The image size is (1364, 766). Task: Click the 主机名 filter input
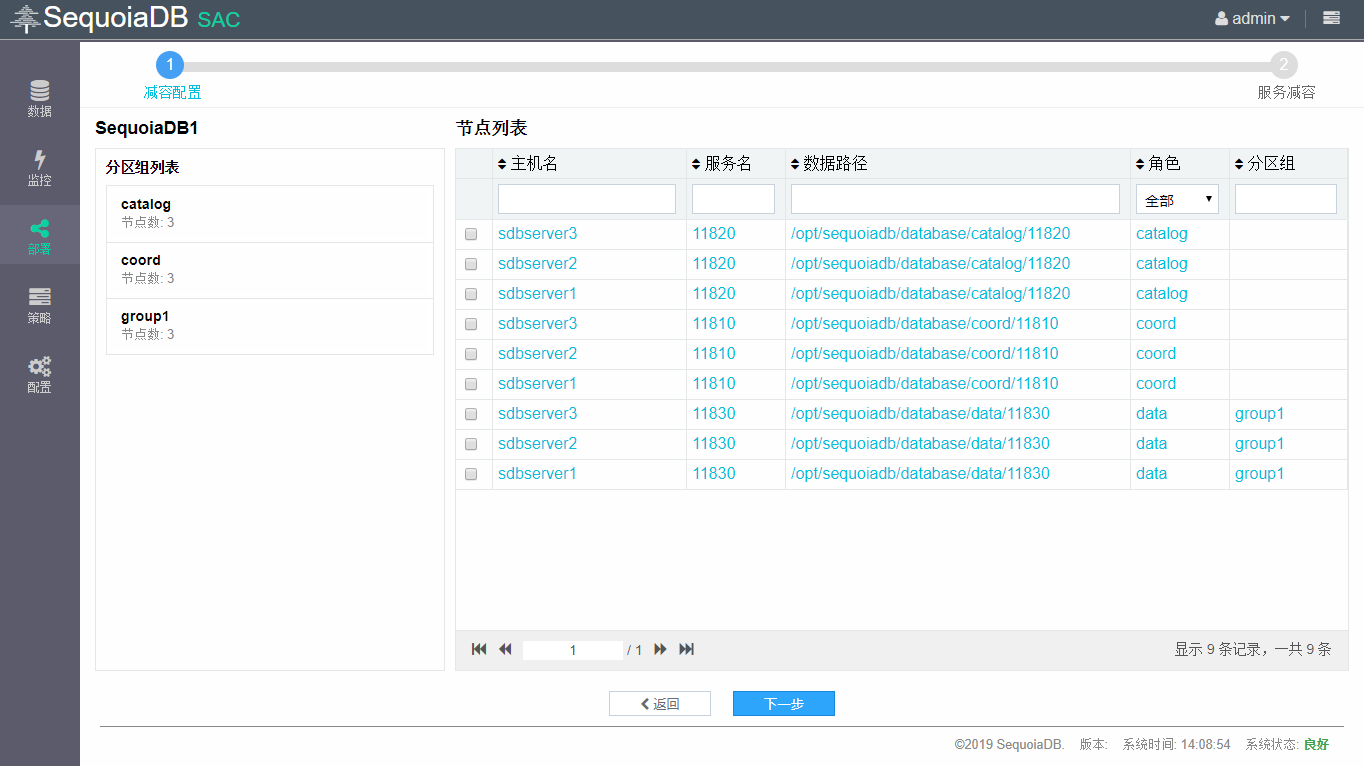click(587, 199)
